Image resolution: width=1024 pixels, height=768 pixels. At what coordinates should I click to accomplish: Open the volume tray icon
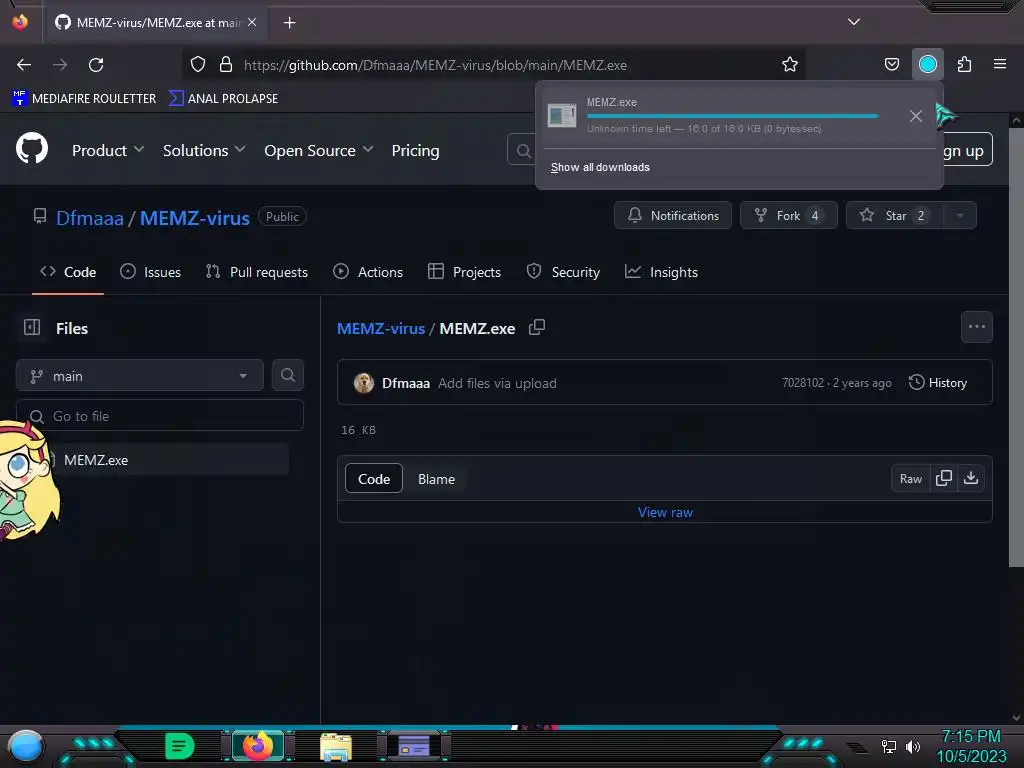(913, 746)
